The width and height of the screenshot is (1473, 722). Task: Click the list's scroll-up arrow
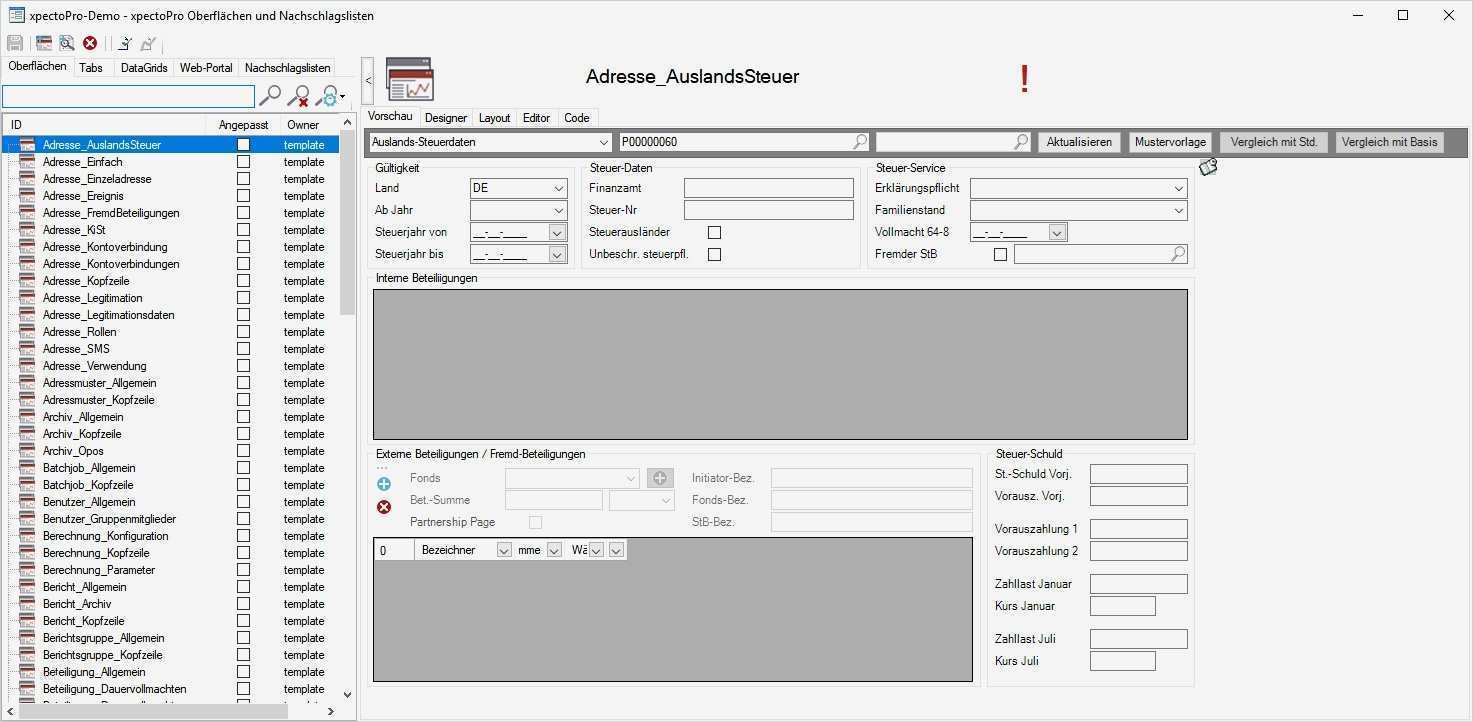[347, 123]
